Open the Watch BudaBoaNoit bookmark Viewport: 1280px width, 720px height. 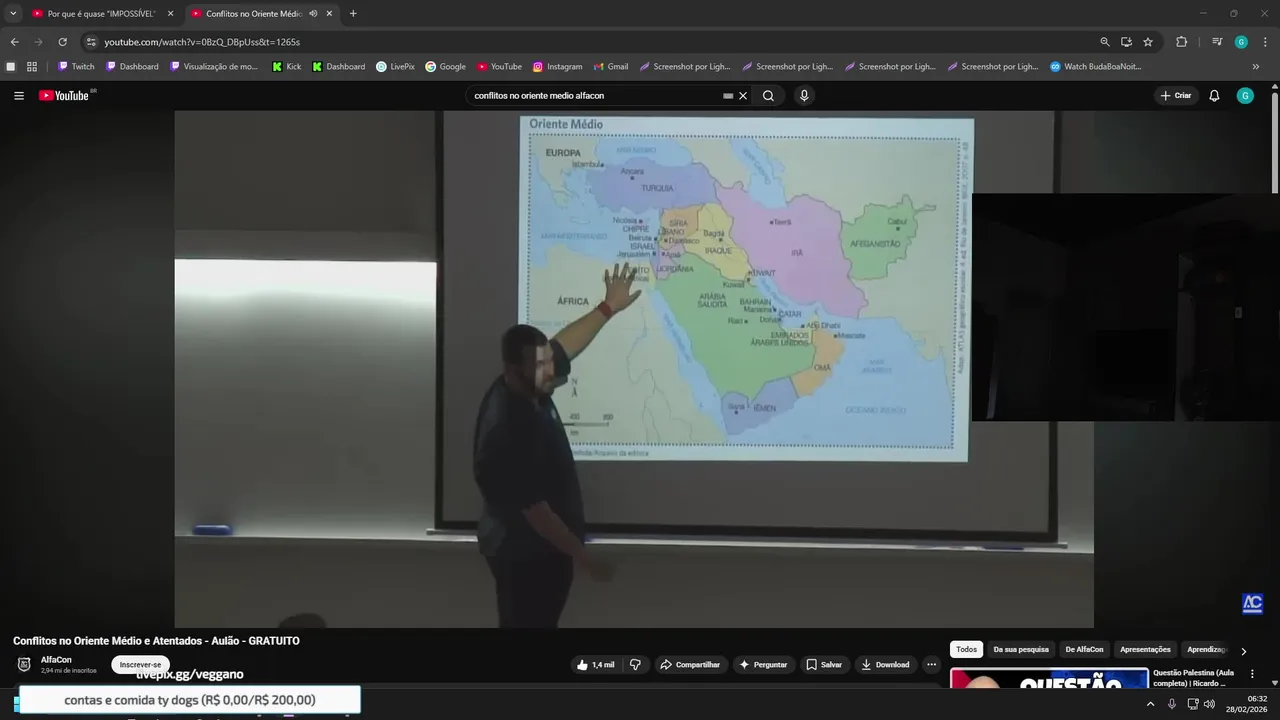[1095, 67]
